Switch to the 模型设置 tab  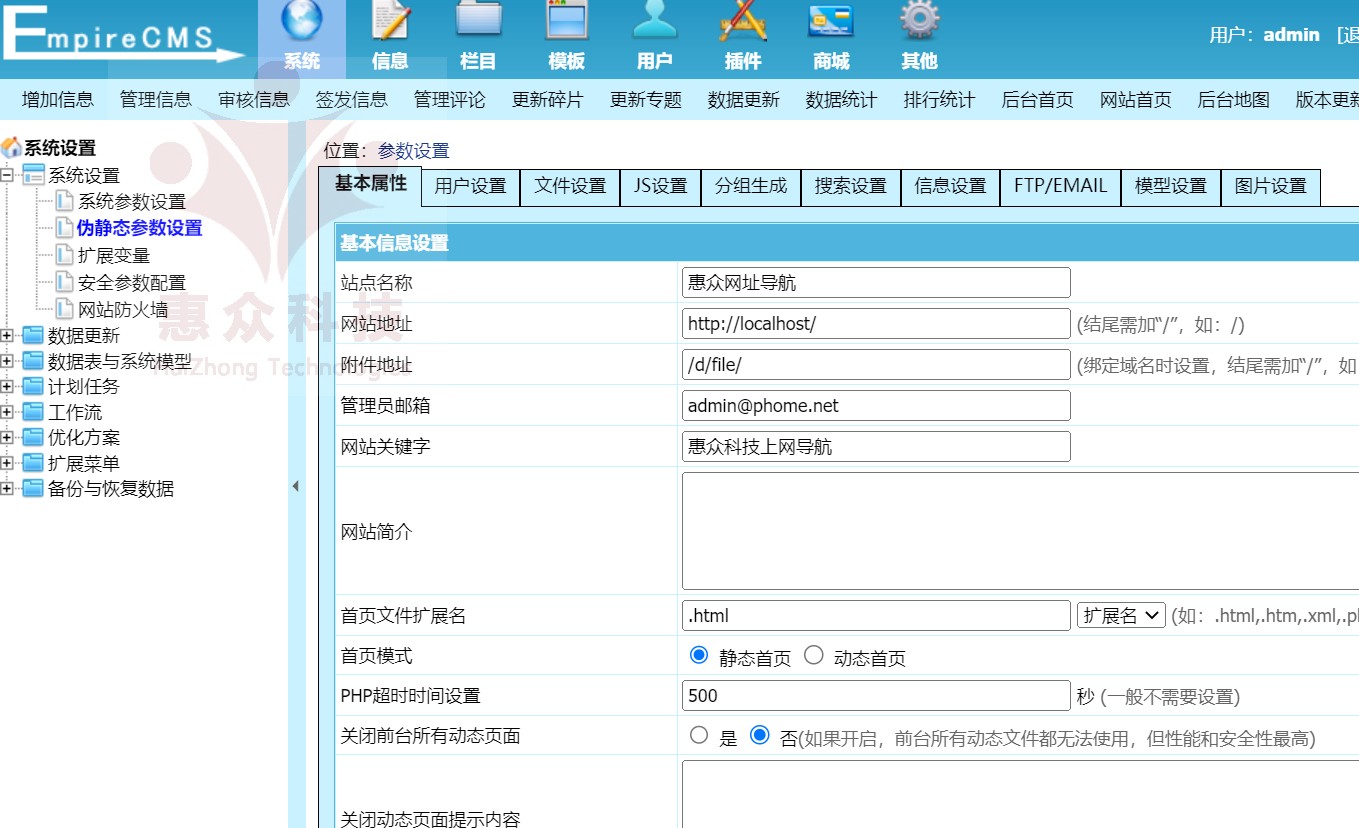(1170, 187)
